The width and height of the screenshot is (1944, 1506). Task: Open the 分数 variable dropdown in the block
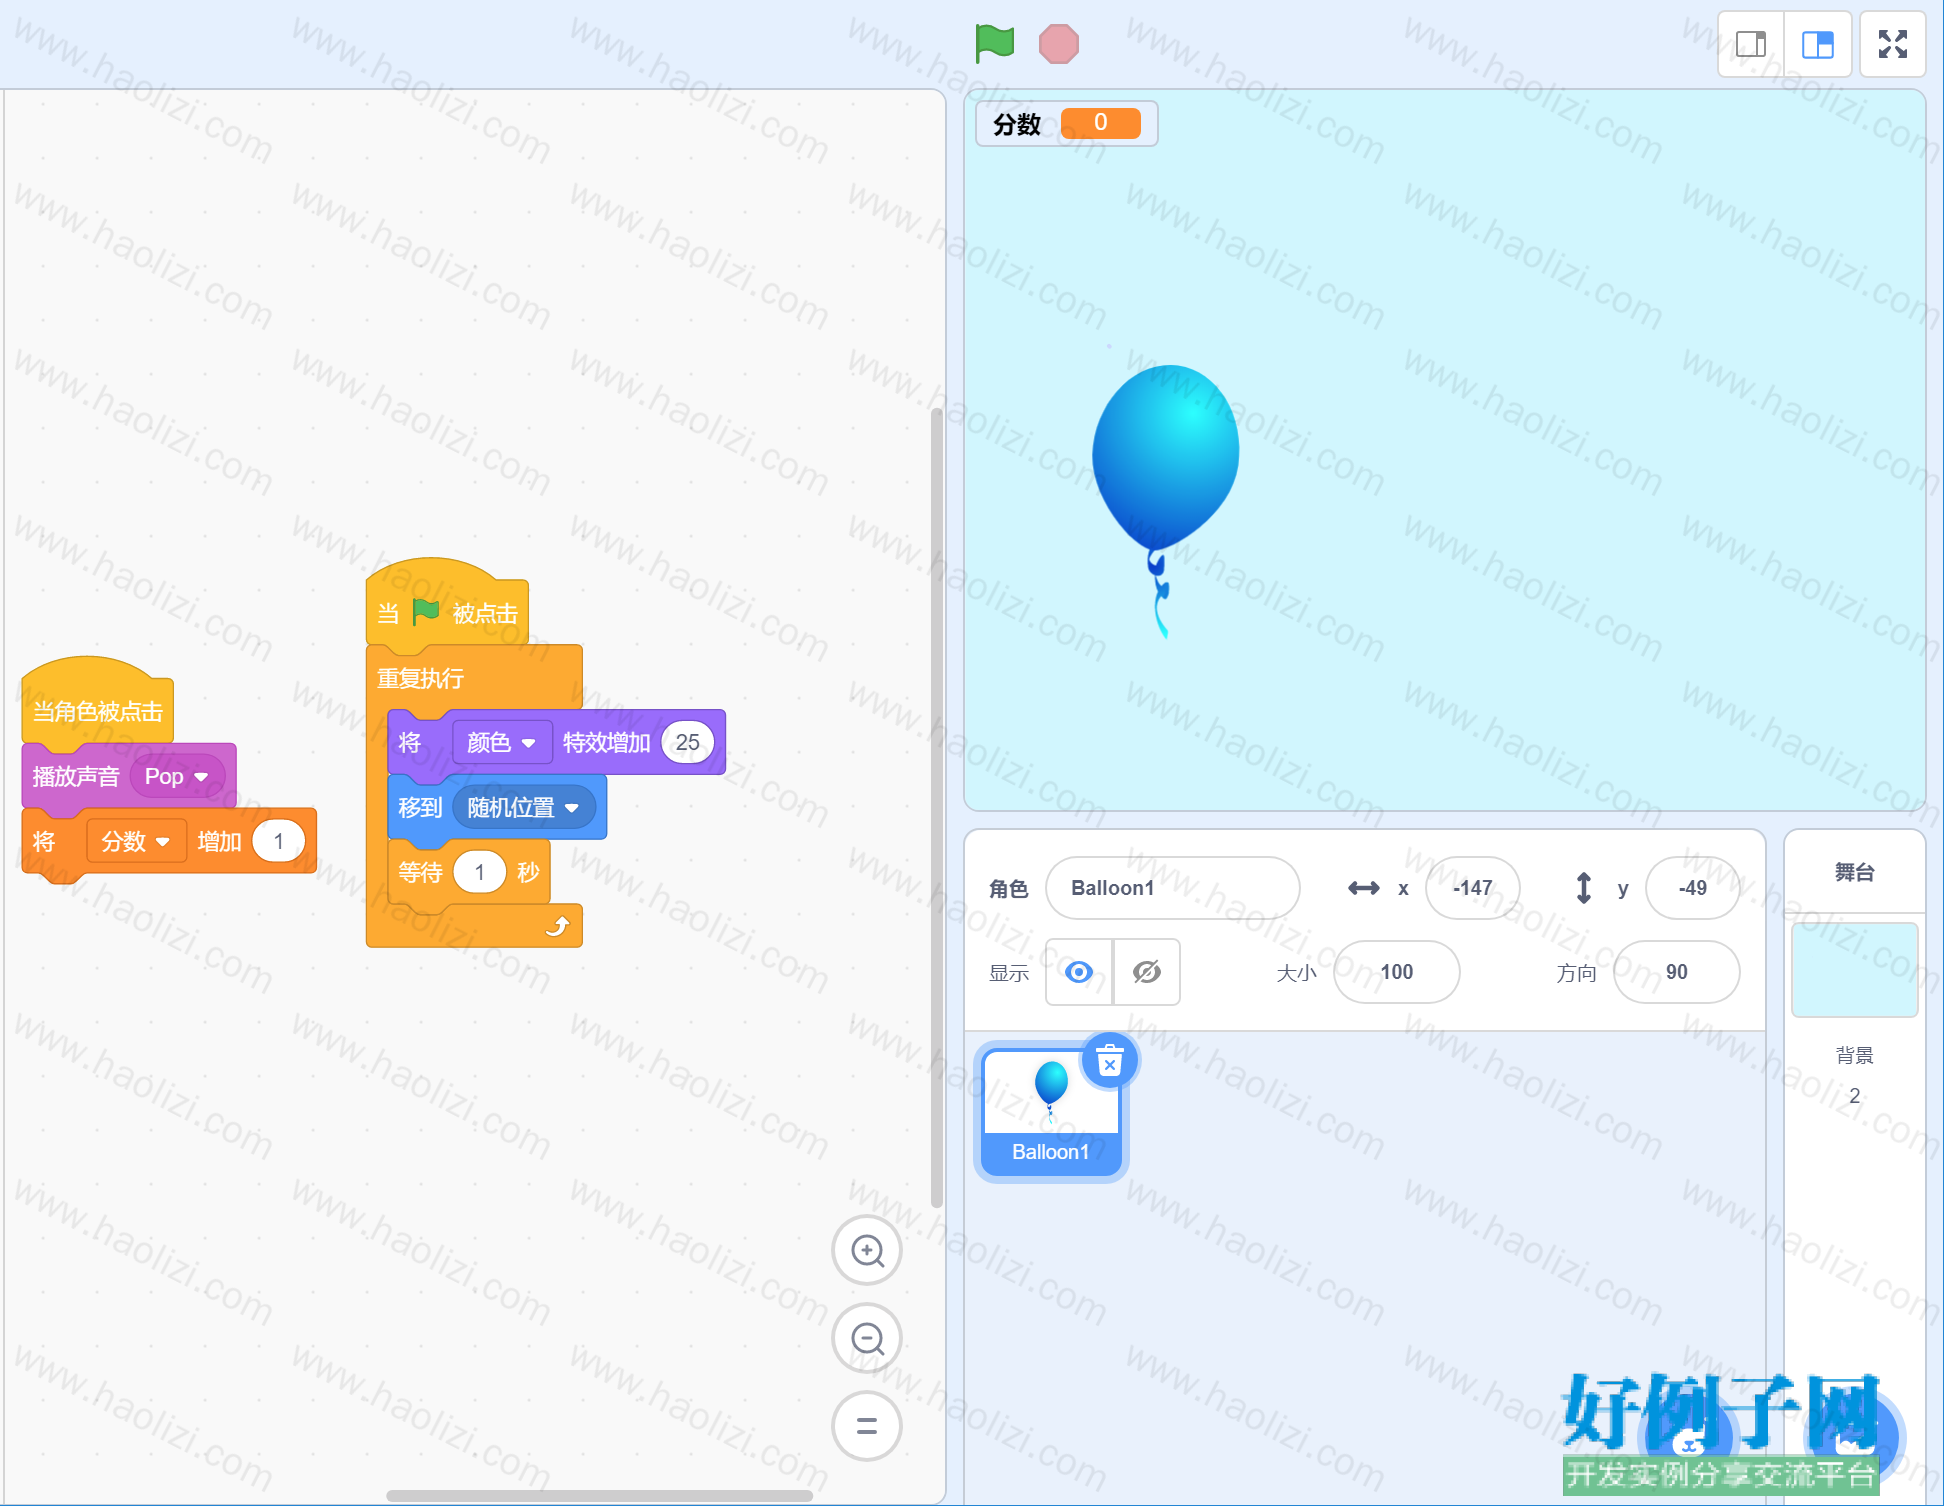[x=135, y=842]
